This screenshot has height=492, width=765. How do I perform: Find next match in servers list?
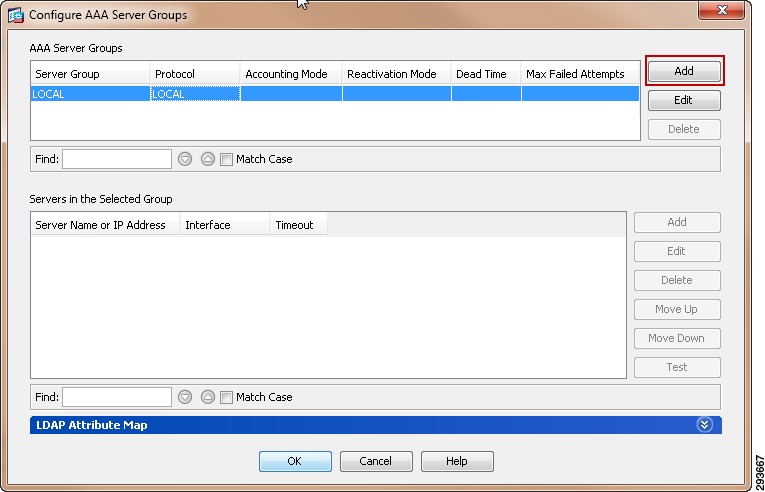coord(185,397)
